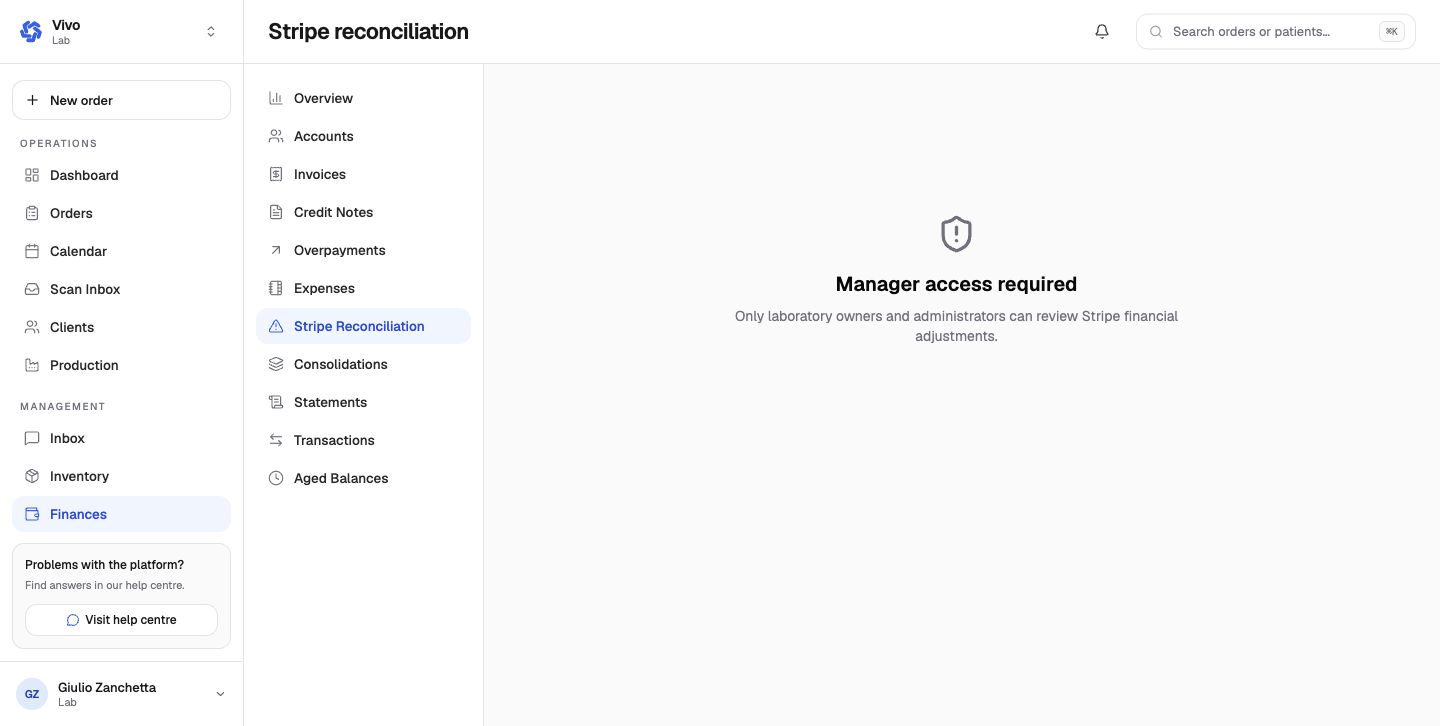Click the Stripe reconciliation page title
Screen dimensions: 1440x726
click(368, 31)
